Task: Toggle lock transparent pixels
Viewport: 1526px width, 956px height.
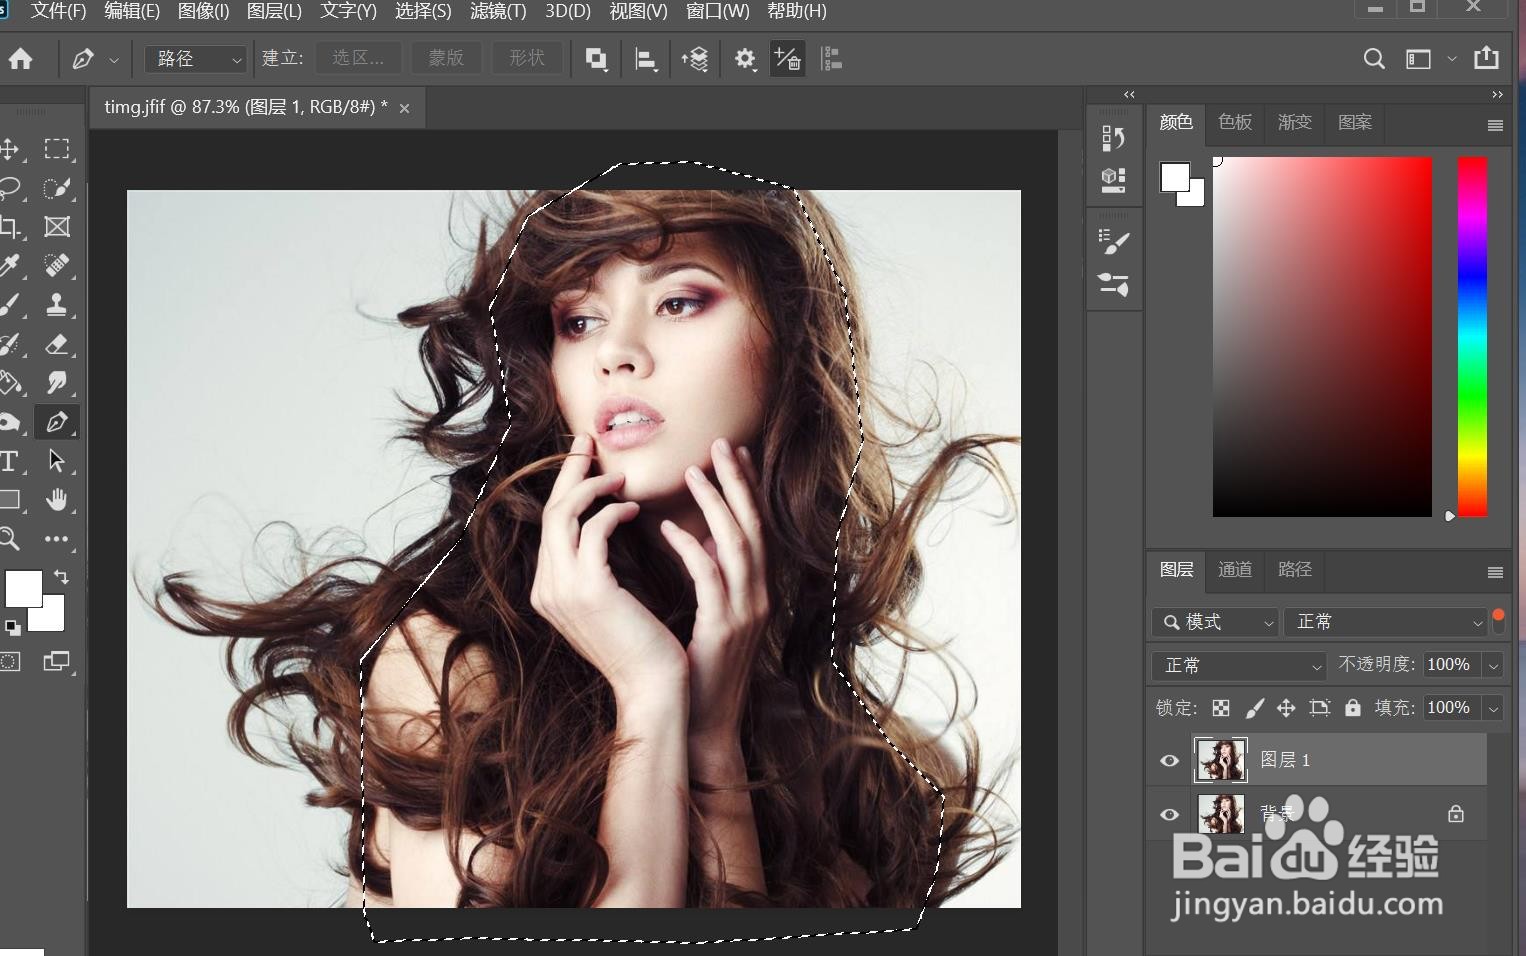Action: tap(1221, 708)
